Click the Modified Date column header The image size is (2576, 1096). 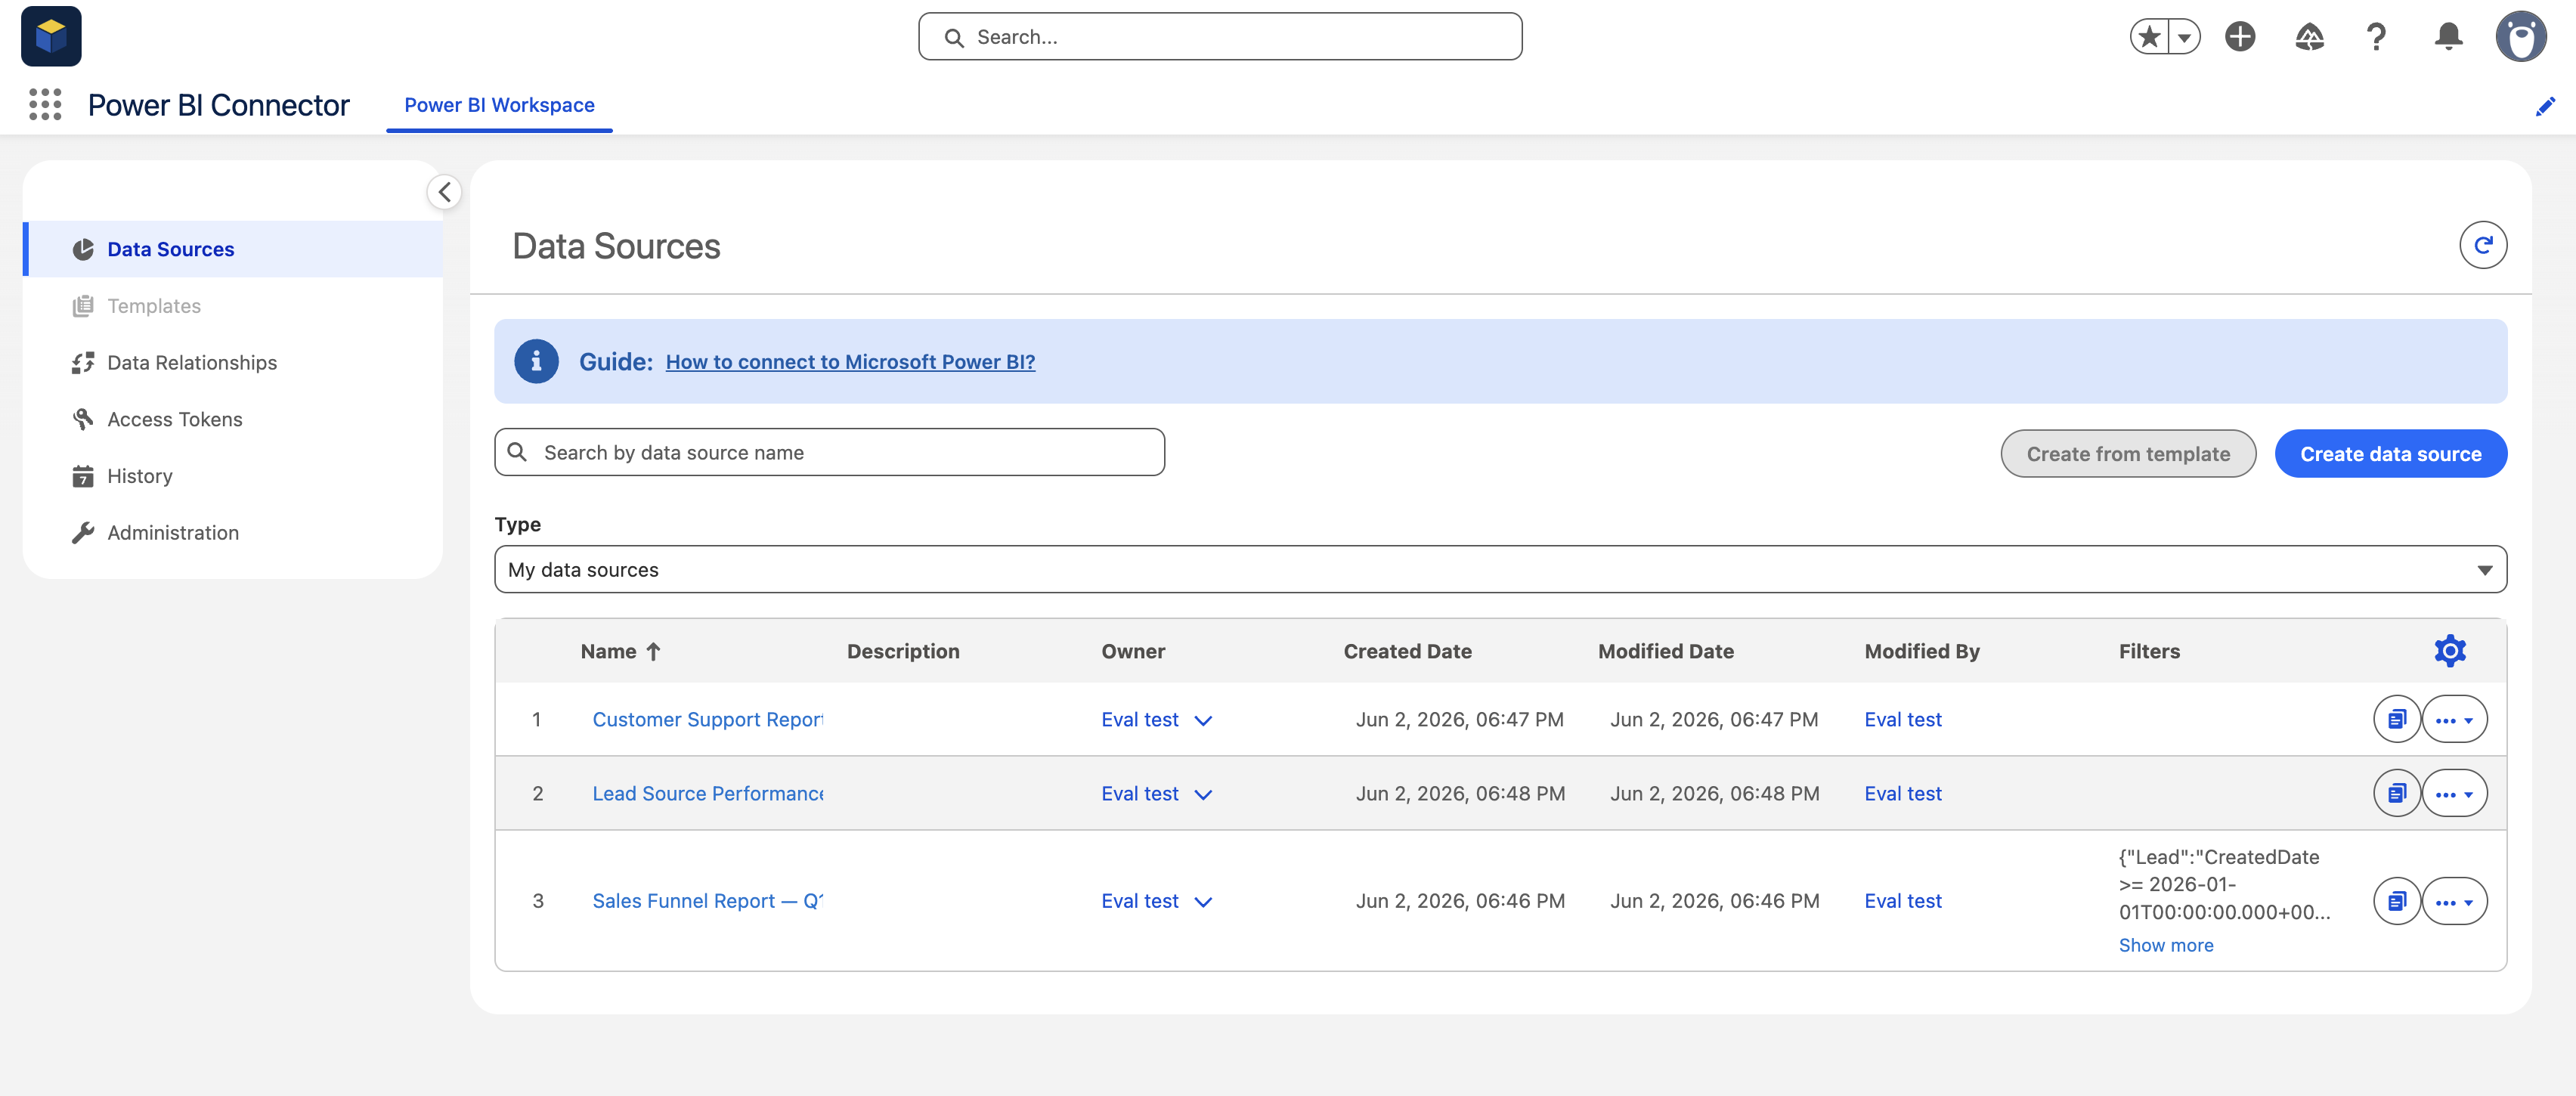(1665, 651)
